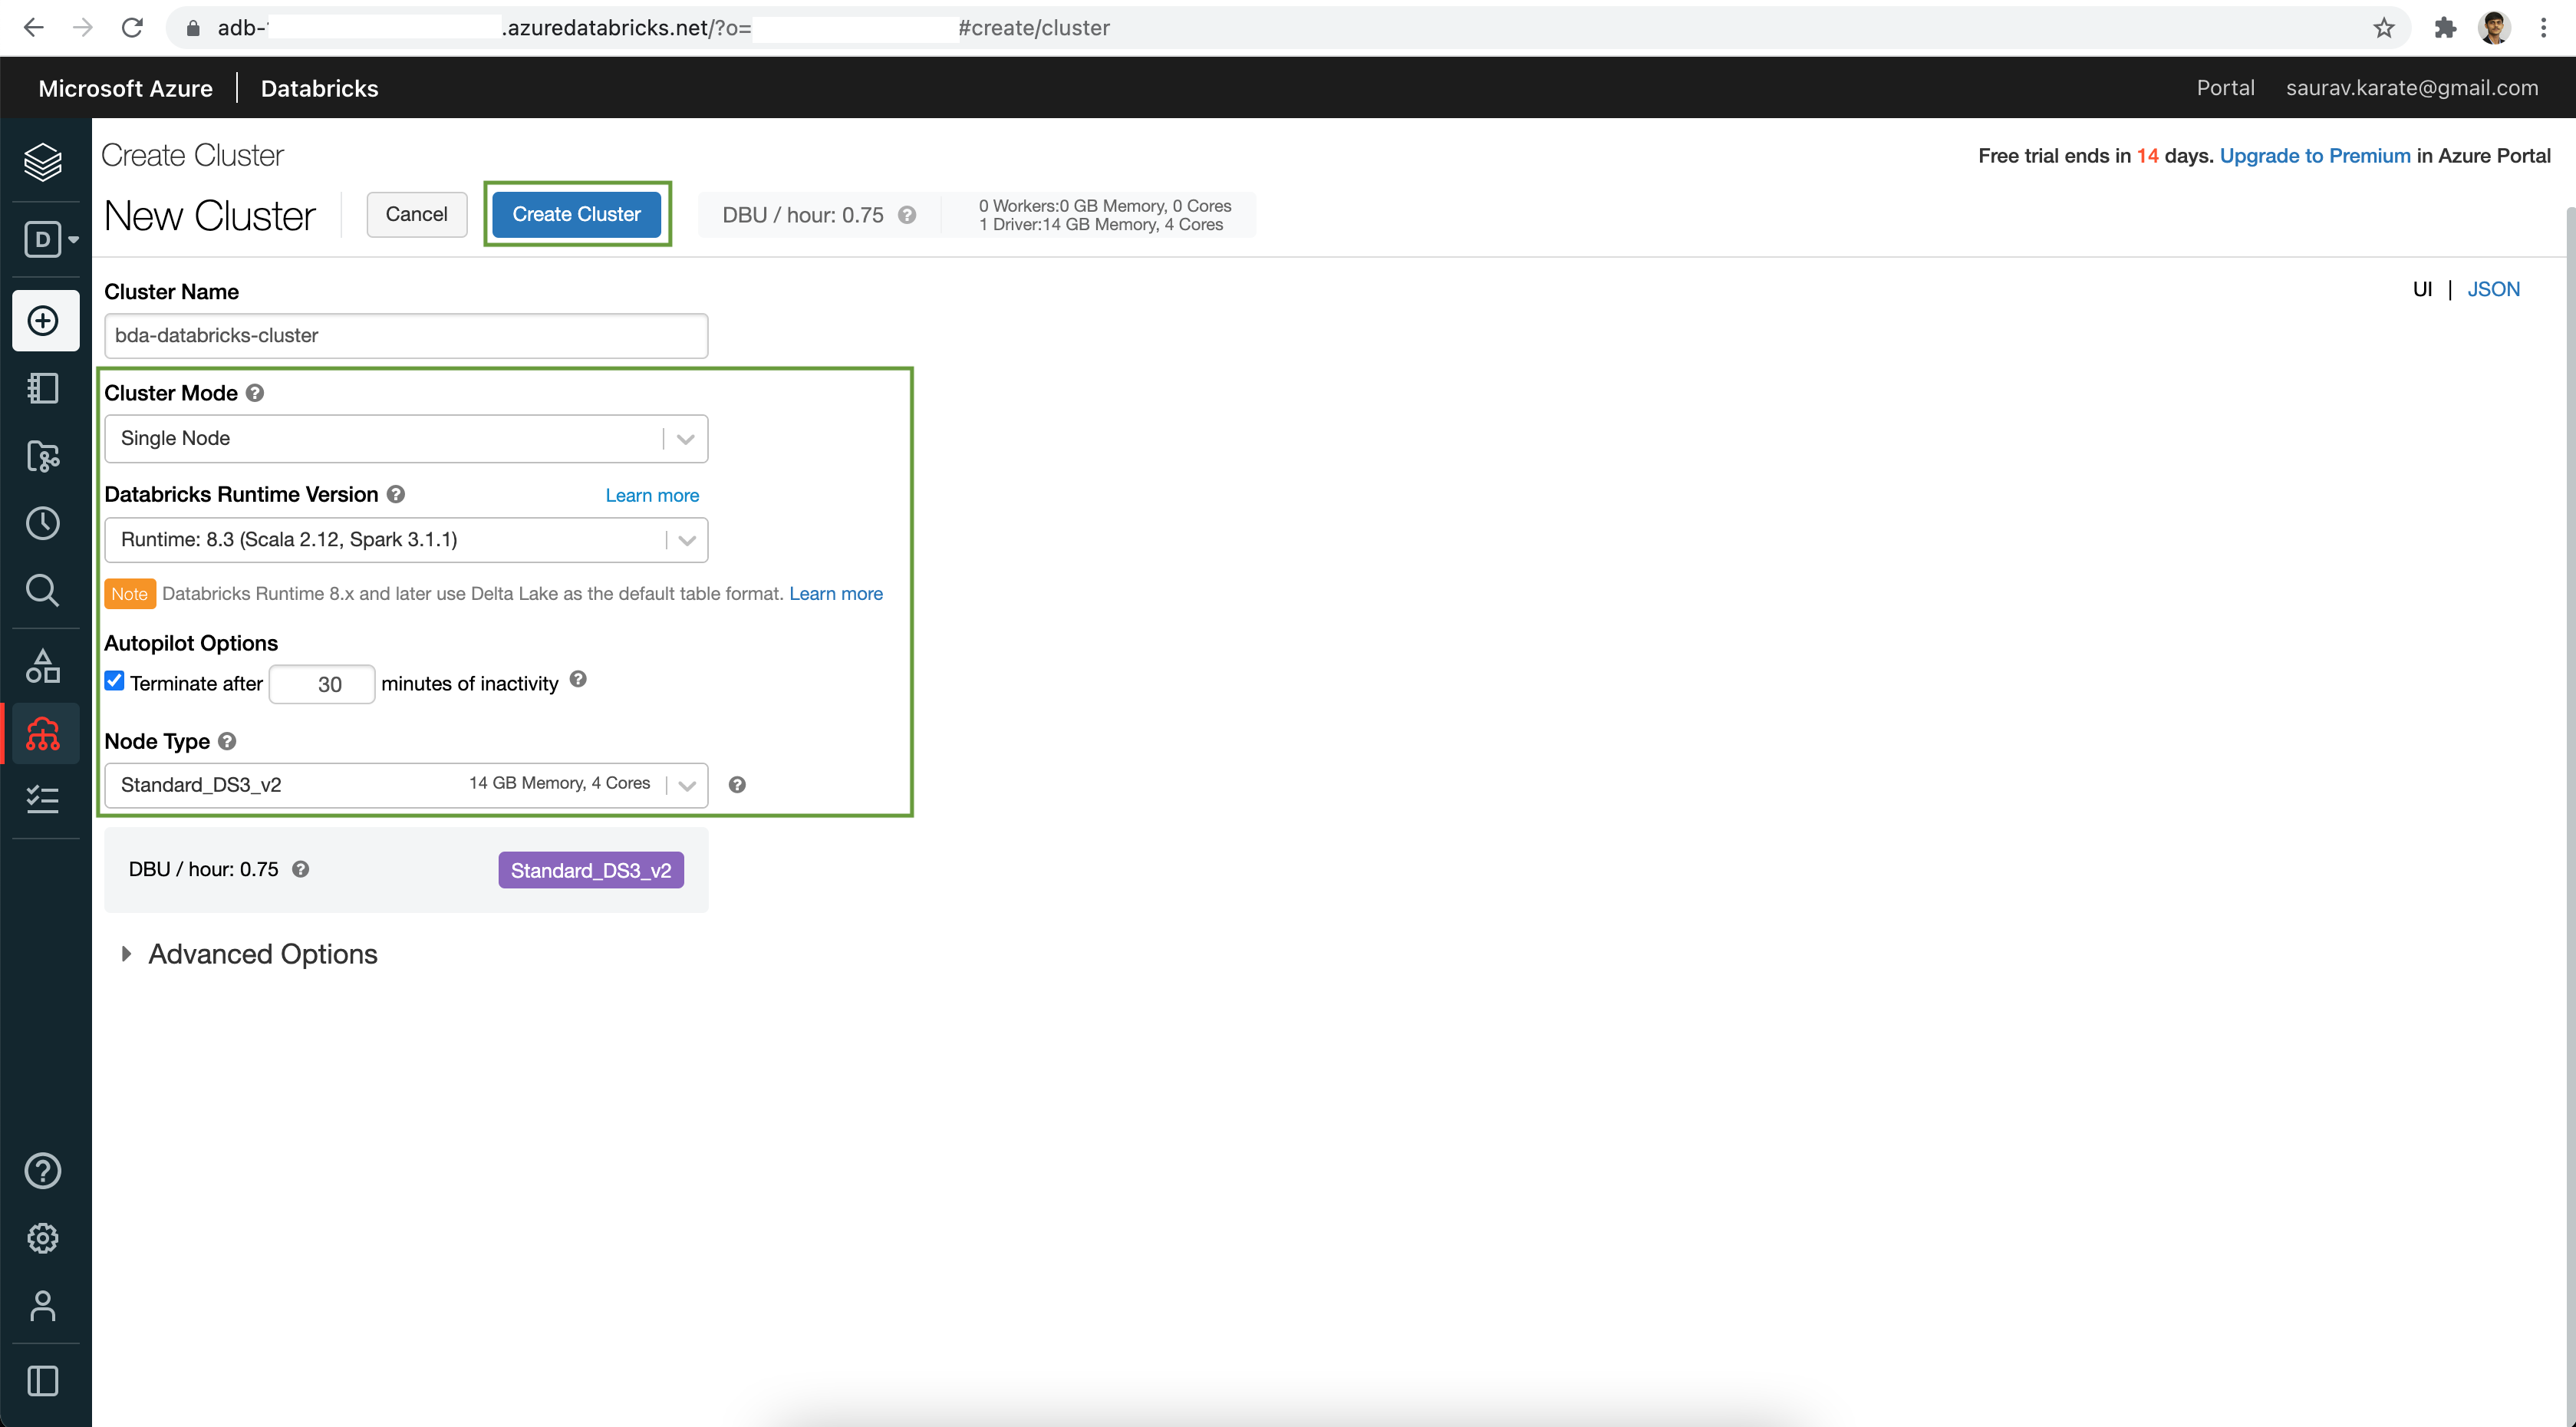Click Upgrade to Premium link

click(x=2315, y=156)
